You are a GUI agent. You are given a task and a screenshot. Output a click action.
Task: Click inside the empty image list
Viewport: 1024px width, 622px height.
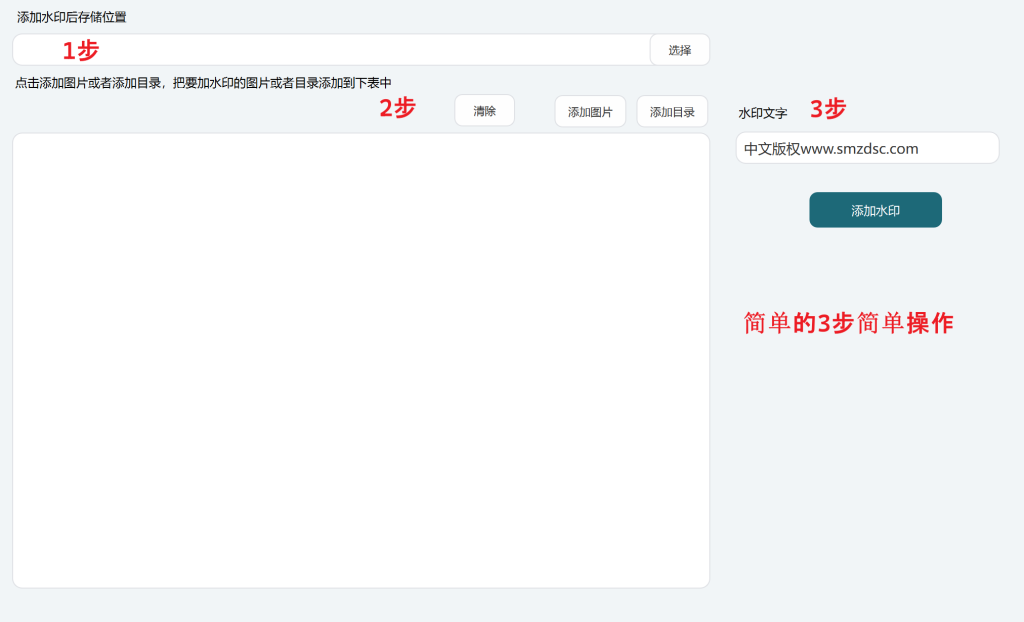(x=360, y=360)
